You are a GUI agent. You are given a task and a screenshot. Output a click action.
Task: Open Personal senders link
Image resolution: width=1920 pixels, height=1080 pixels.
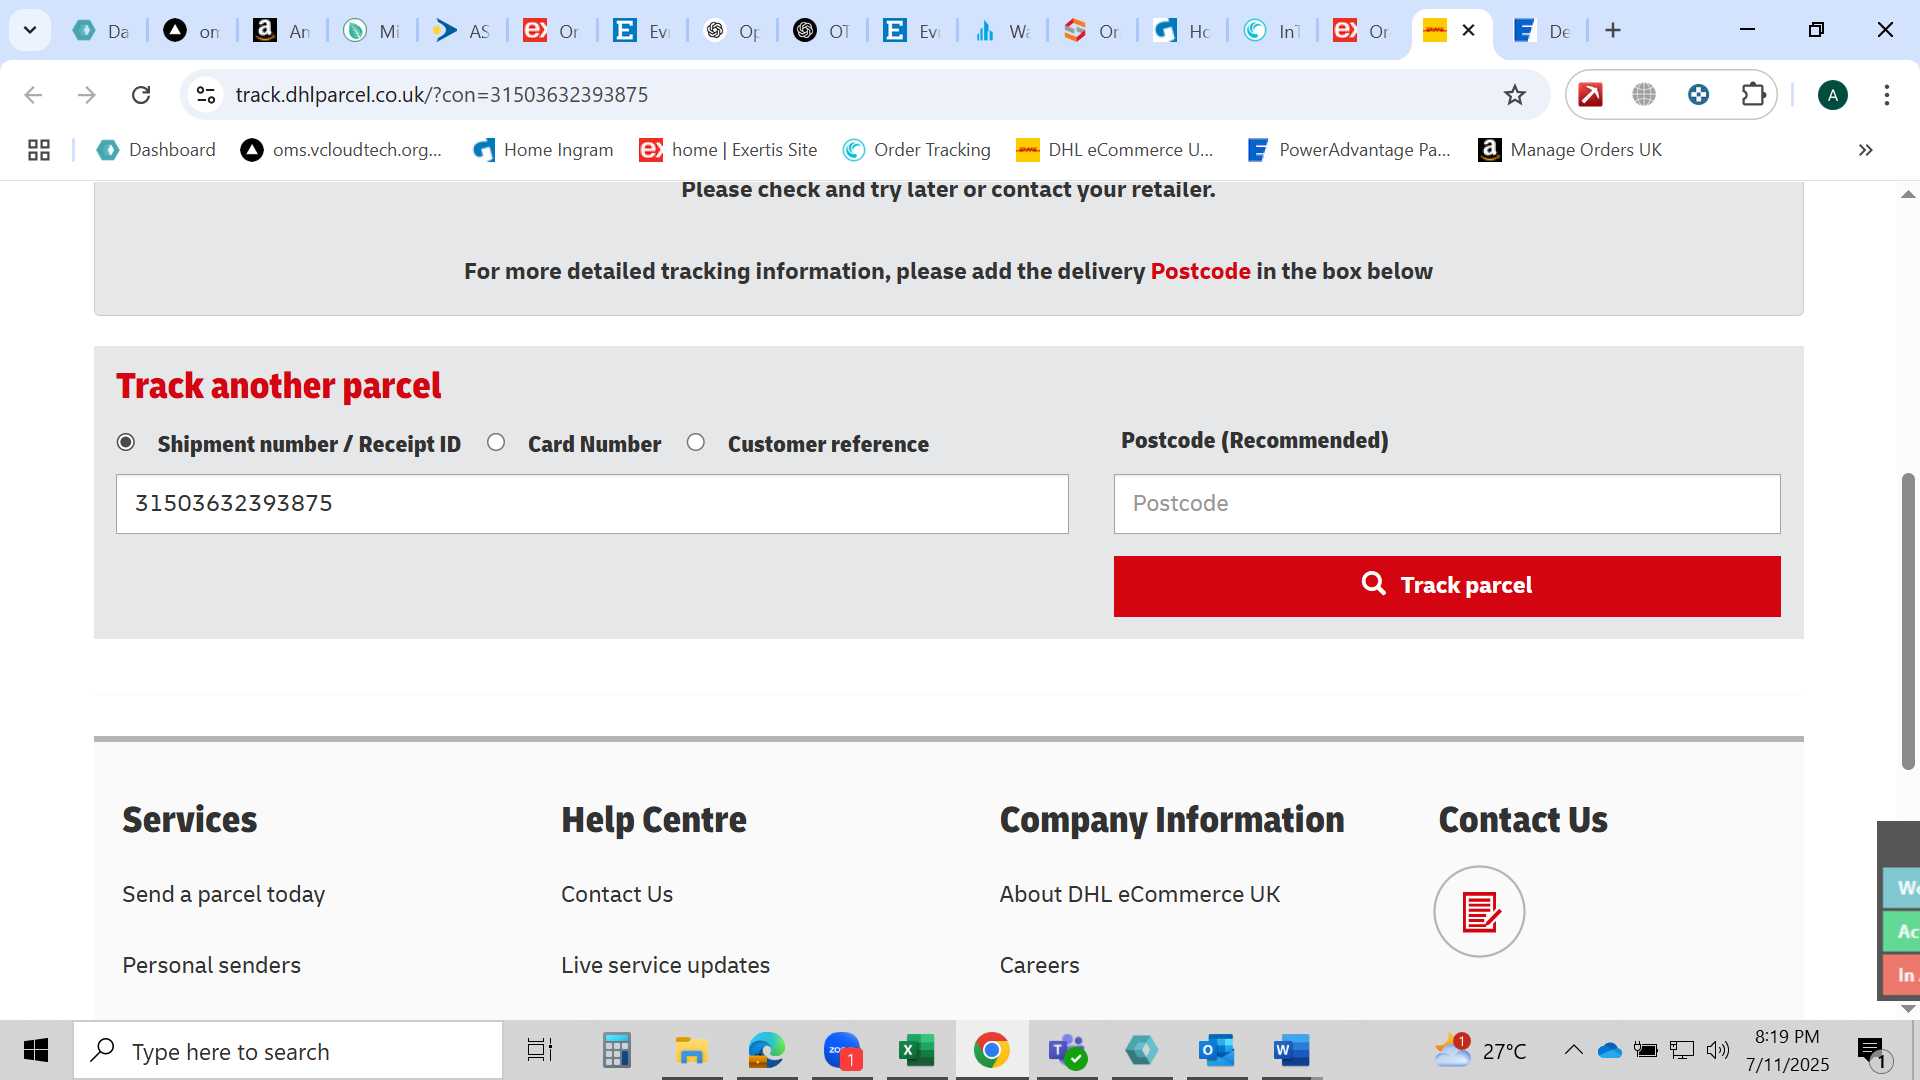(211, 965)
